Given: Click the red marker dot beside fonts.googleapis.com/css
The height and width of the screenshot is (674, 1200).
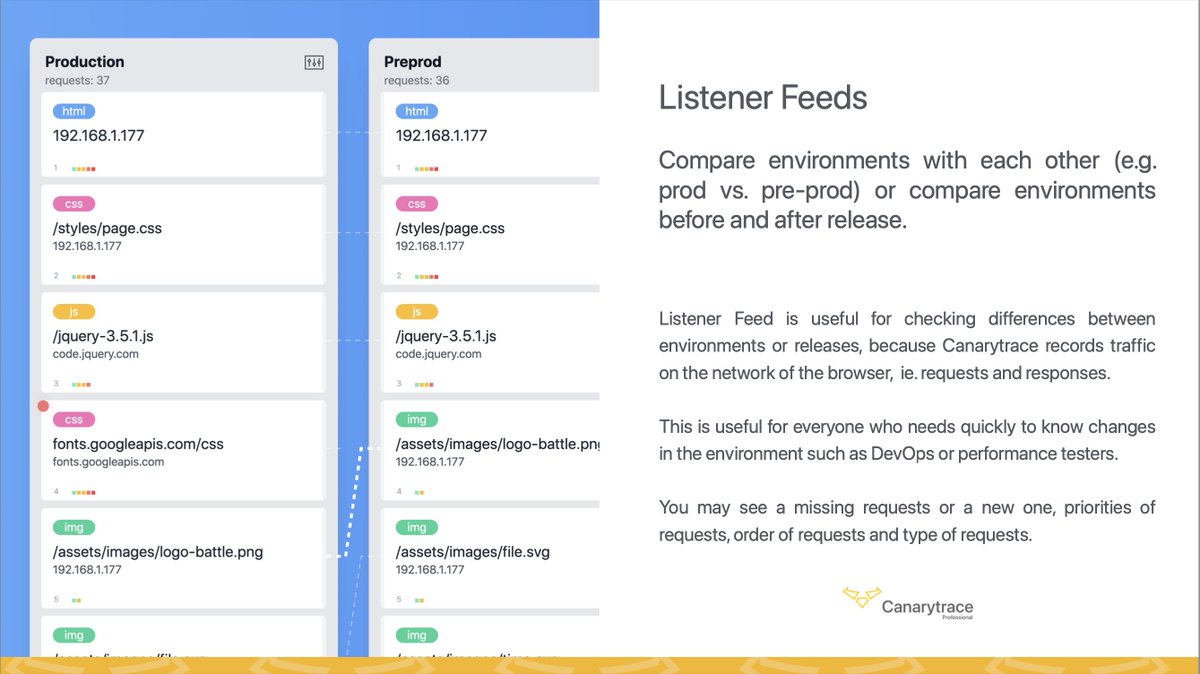Looking at the screenshot, I should click(x=43, y=406).
